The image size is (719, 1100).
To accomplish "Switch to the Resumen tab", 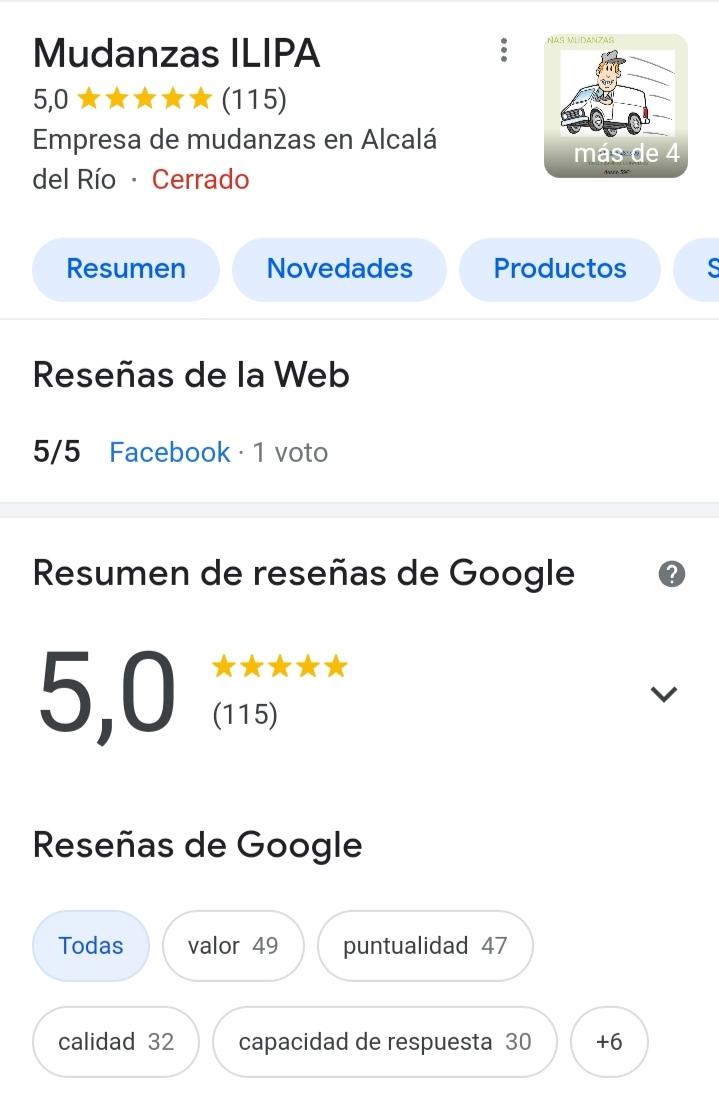I will coord(126,269).
